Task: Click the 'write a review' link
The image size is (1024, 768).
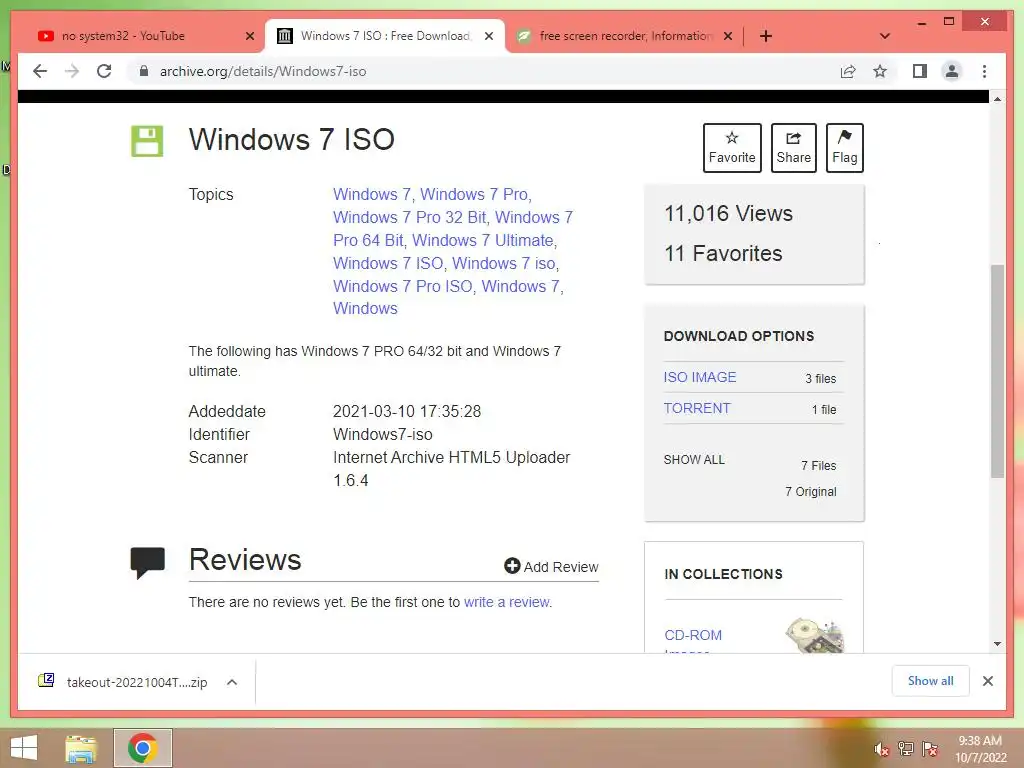Action: (x=507, y=602)
